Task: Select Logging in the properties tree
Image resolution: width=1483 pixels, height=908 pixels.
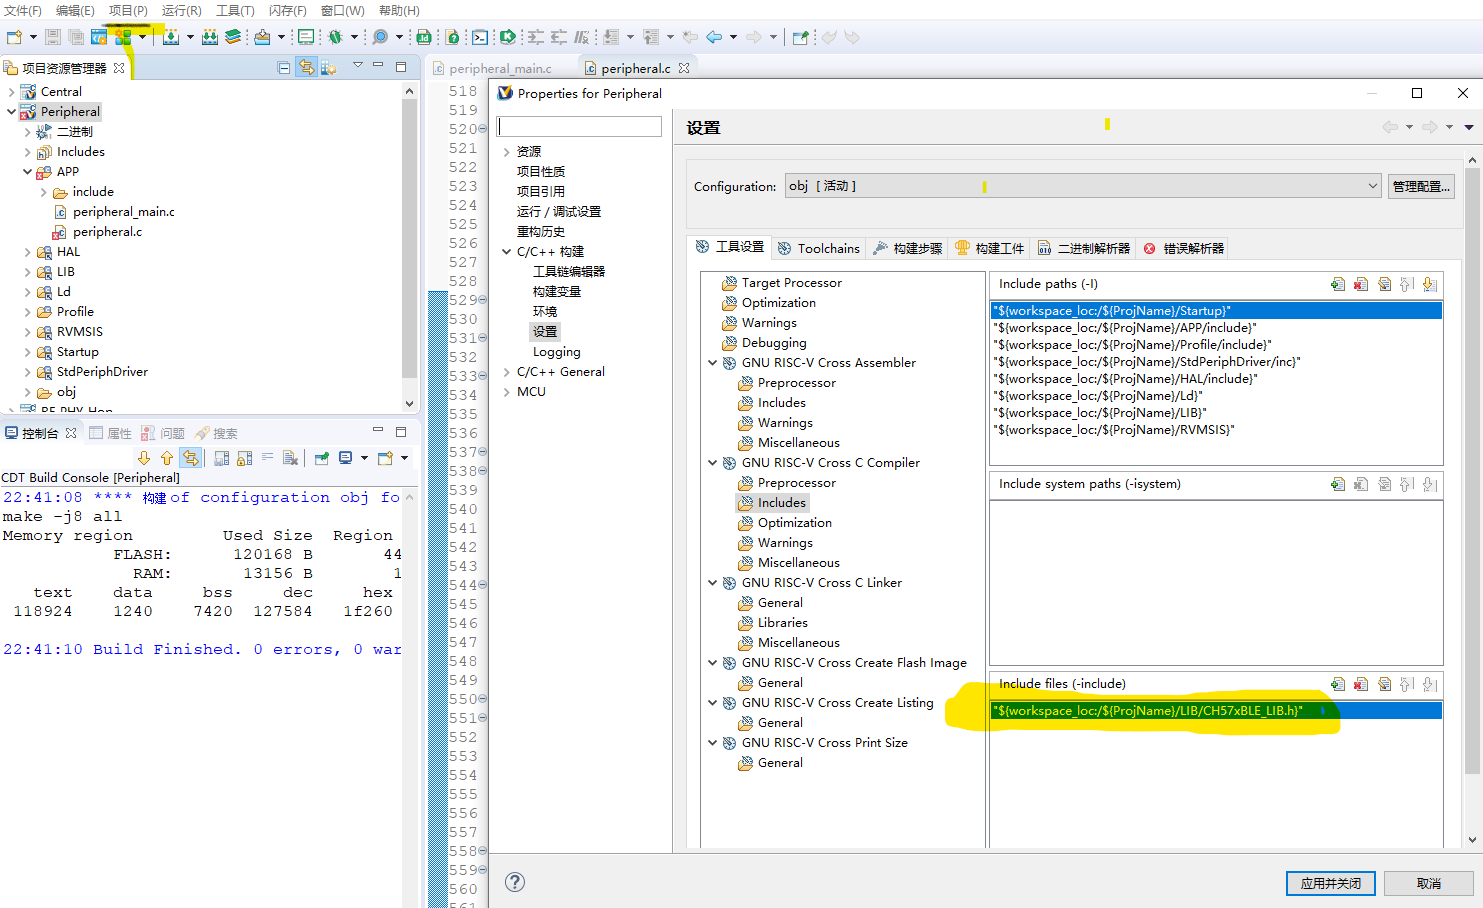Action: [557, 352]
